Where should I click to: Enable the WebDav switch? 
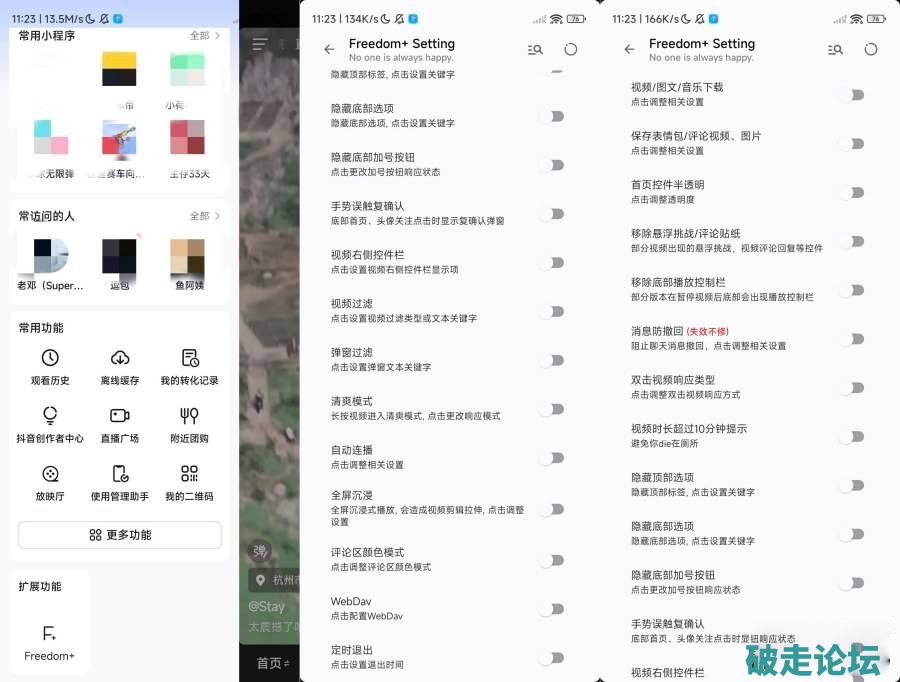[x=552, y=609]
